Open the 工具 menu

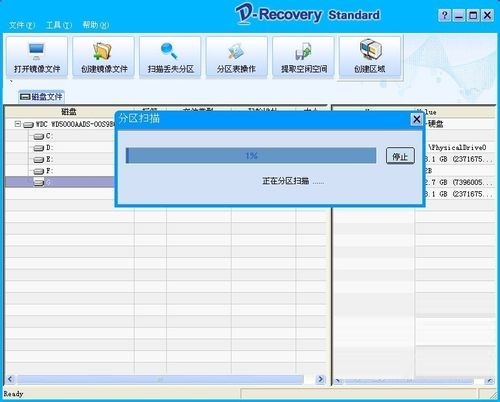click(59, 25)
